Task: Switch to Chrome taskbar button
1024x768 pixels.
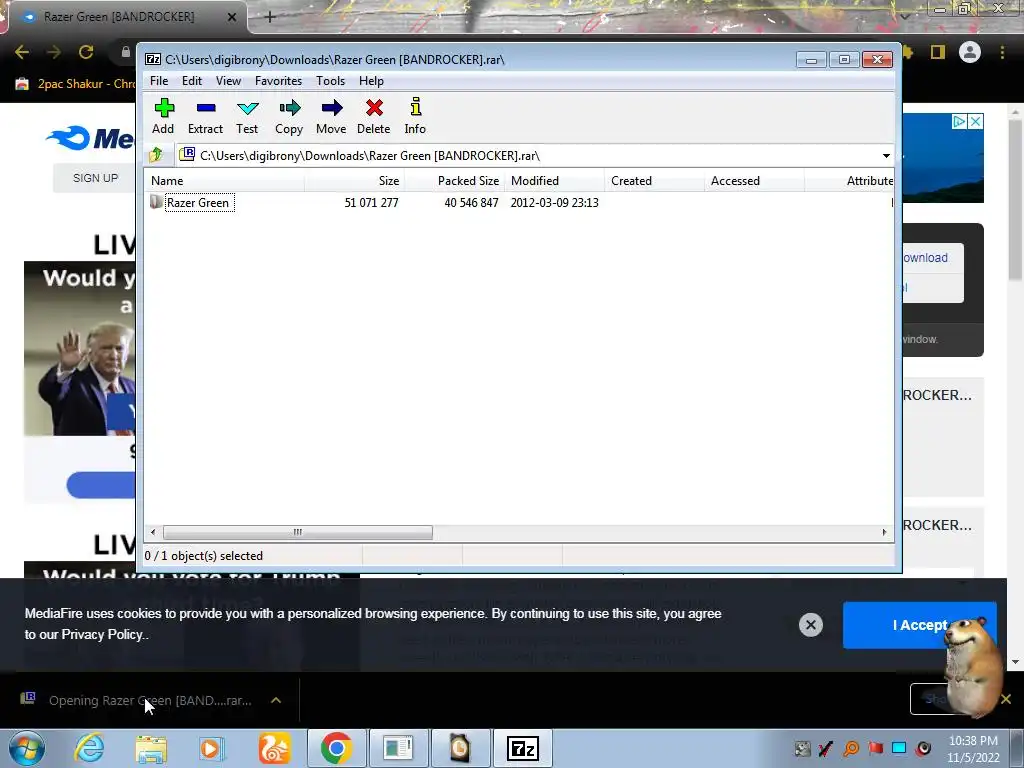Action: click(x=336, y=748)
